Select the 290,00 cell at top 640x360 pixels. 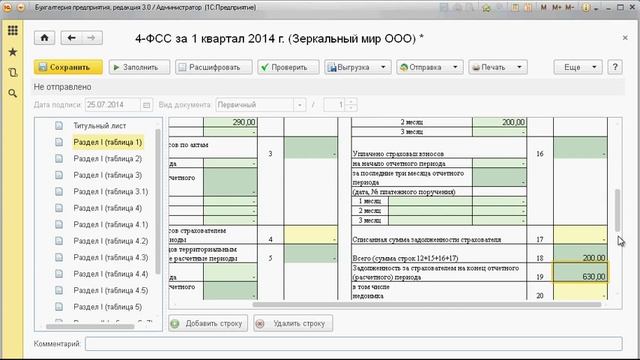tap(230, 122)
